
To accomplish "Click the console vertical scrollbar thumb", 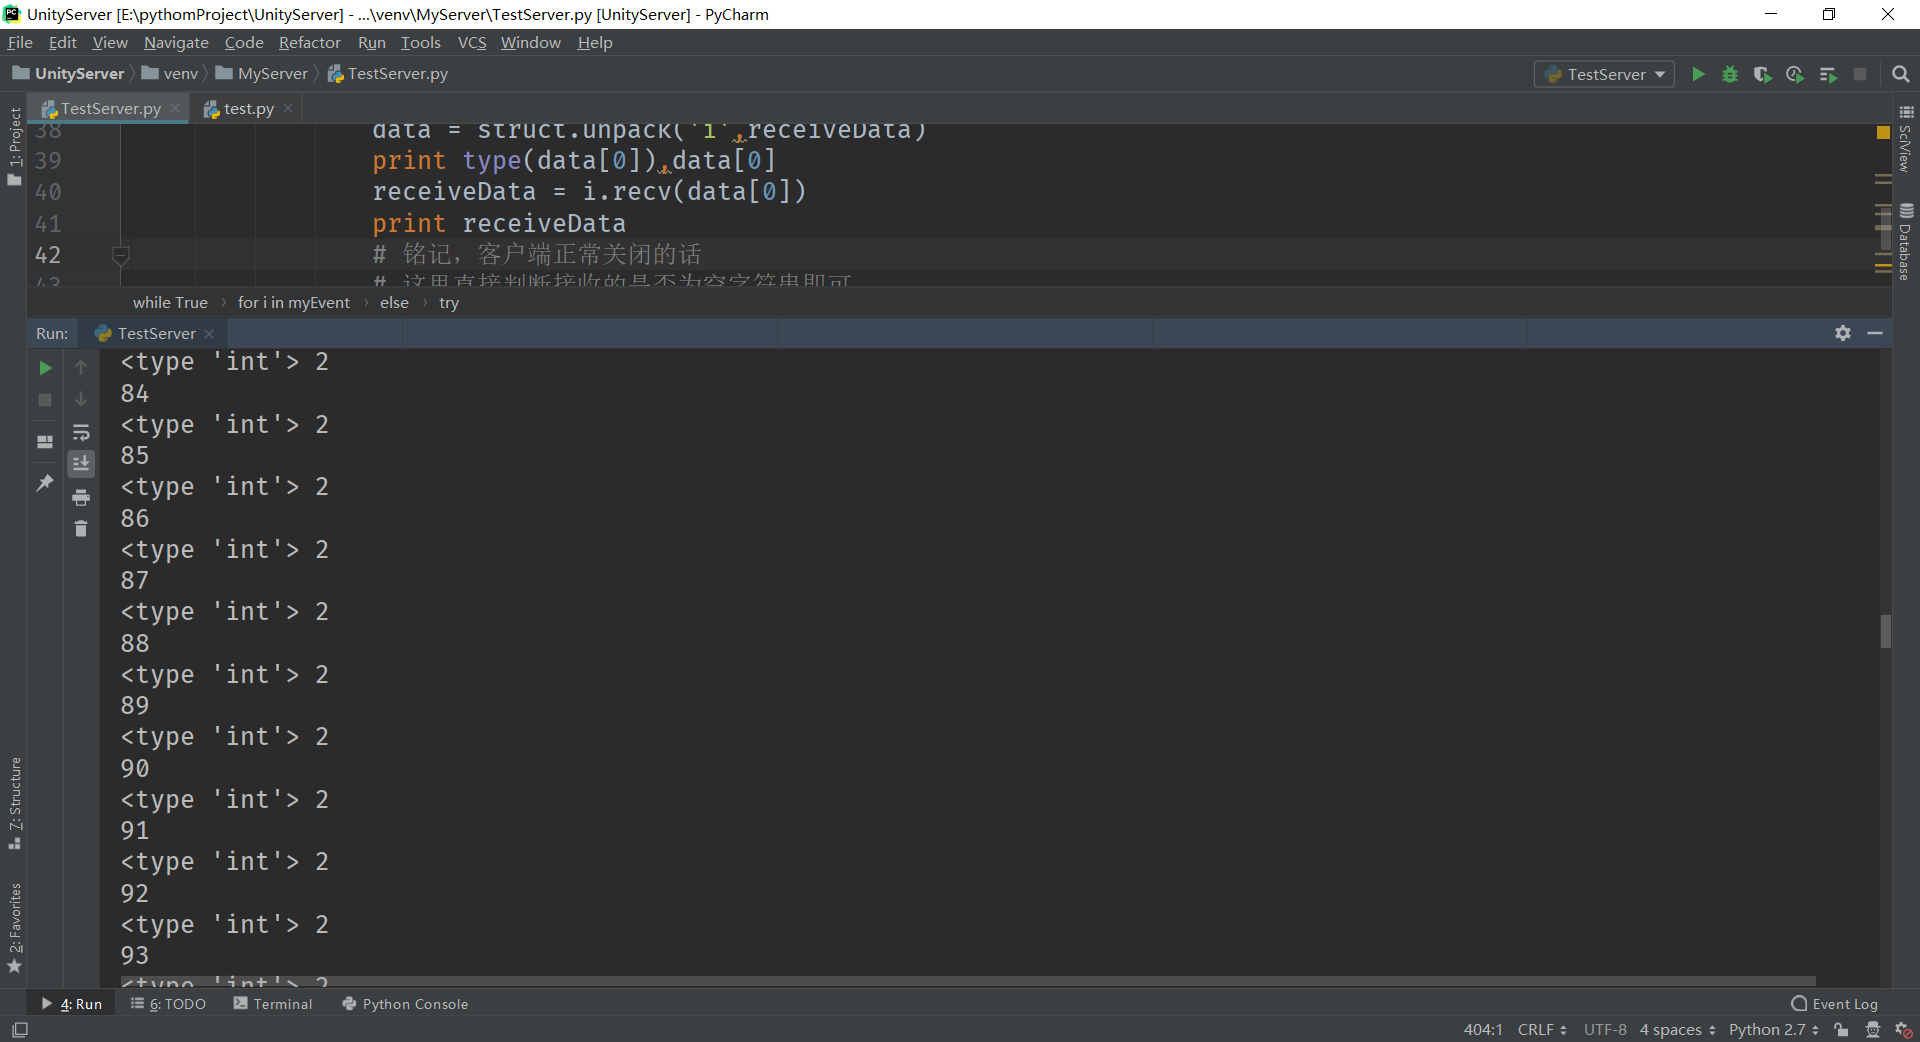I will click(x=1885, y=632).
